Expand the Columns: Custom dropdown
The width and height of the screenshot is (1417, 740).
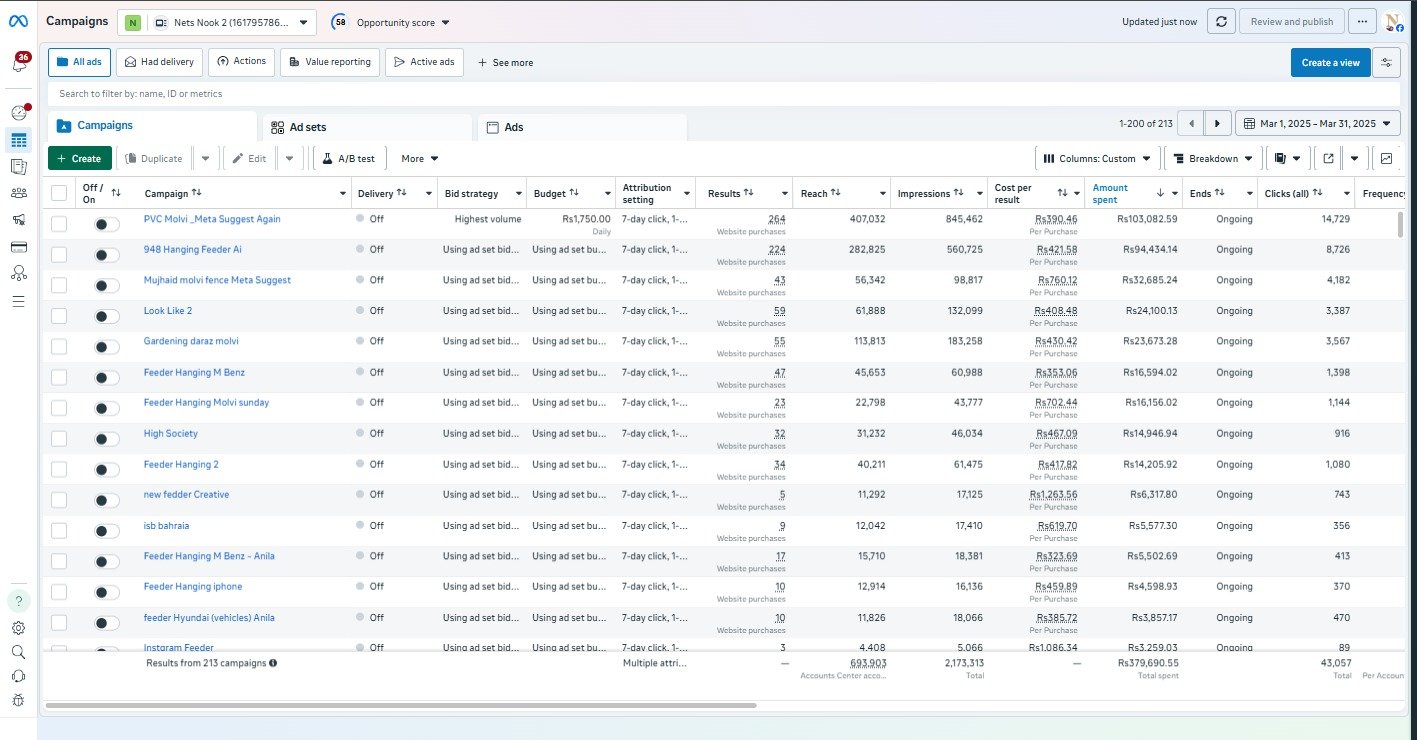[x=1097, y=158]
